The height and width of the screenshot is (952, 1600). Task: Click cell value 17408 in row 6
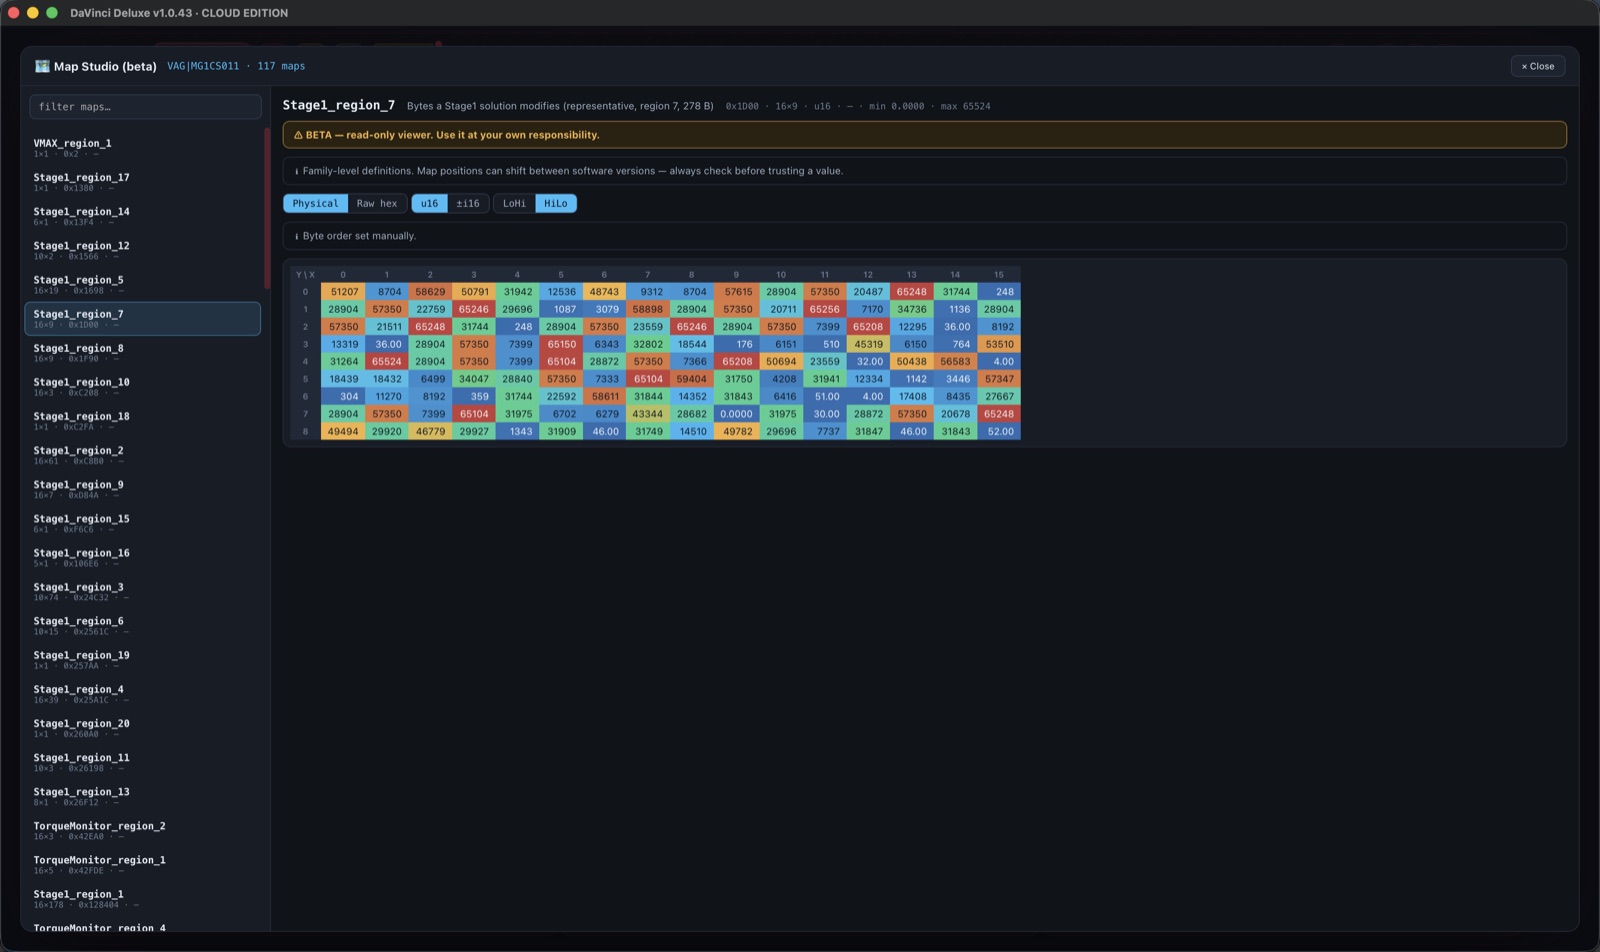[911, 397]
